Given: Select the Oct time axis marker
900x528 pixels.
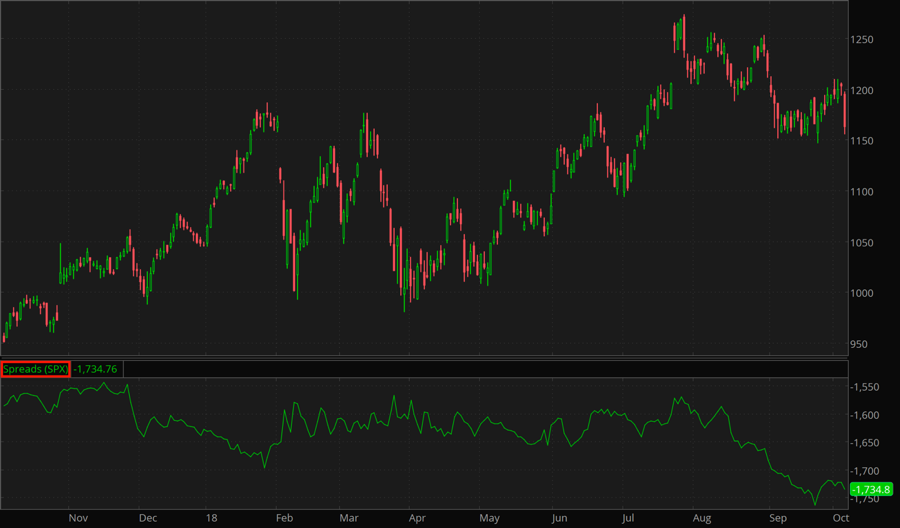Looking at the screenshot, I should (841, 518).
